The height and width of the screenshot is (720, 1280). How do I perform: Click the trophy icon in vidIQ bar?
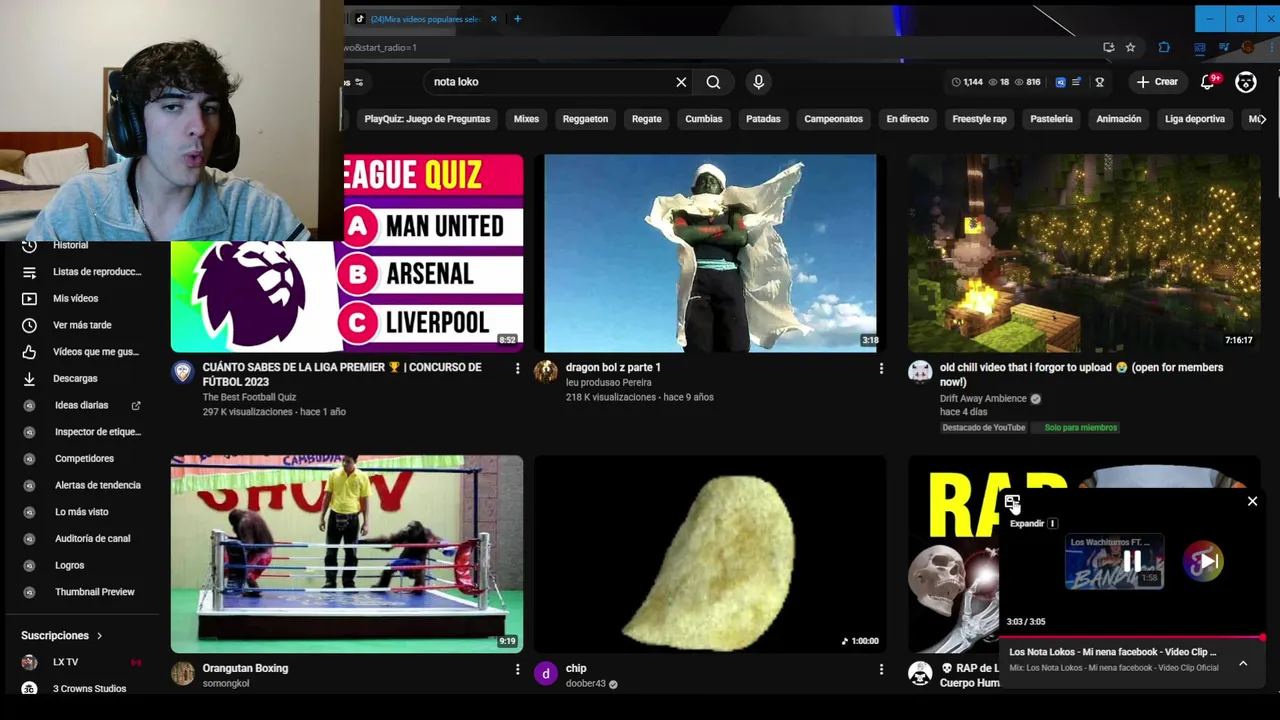1099,82
